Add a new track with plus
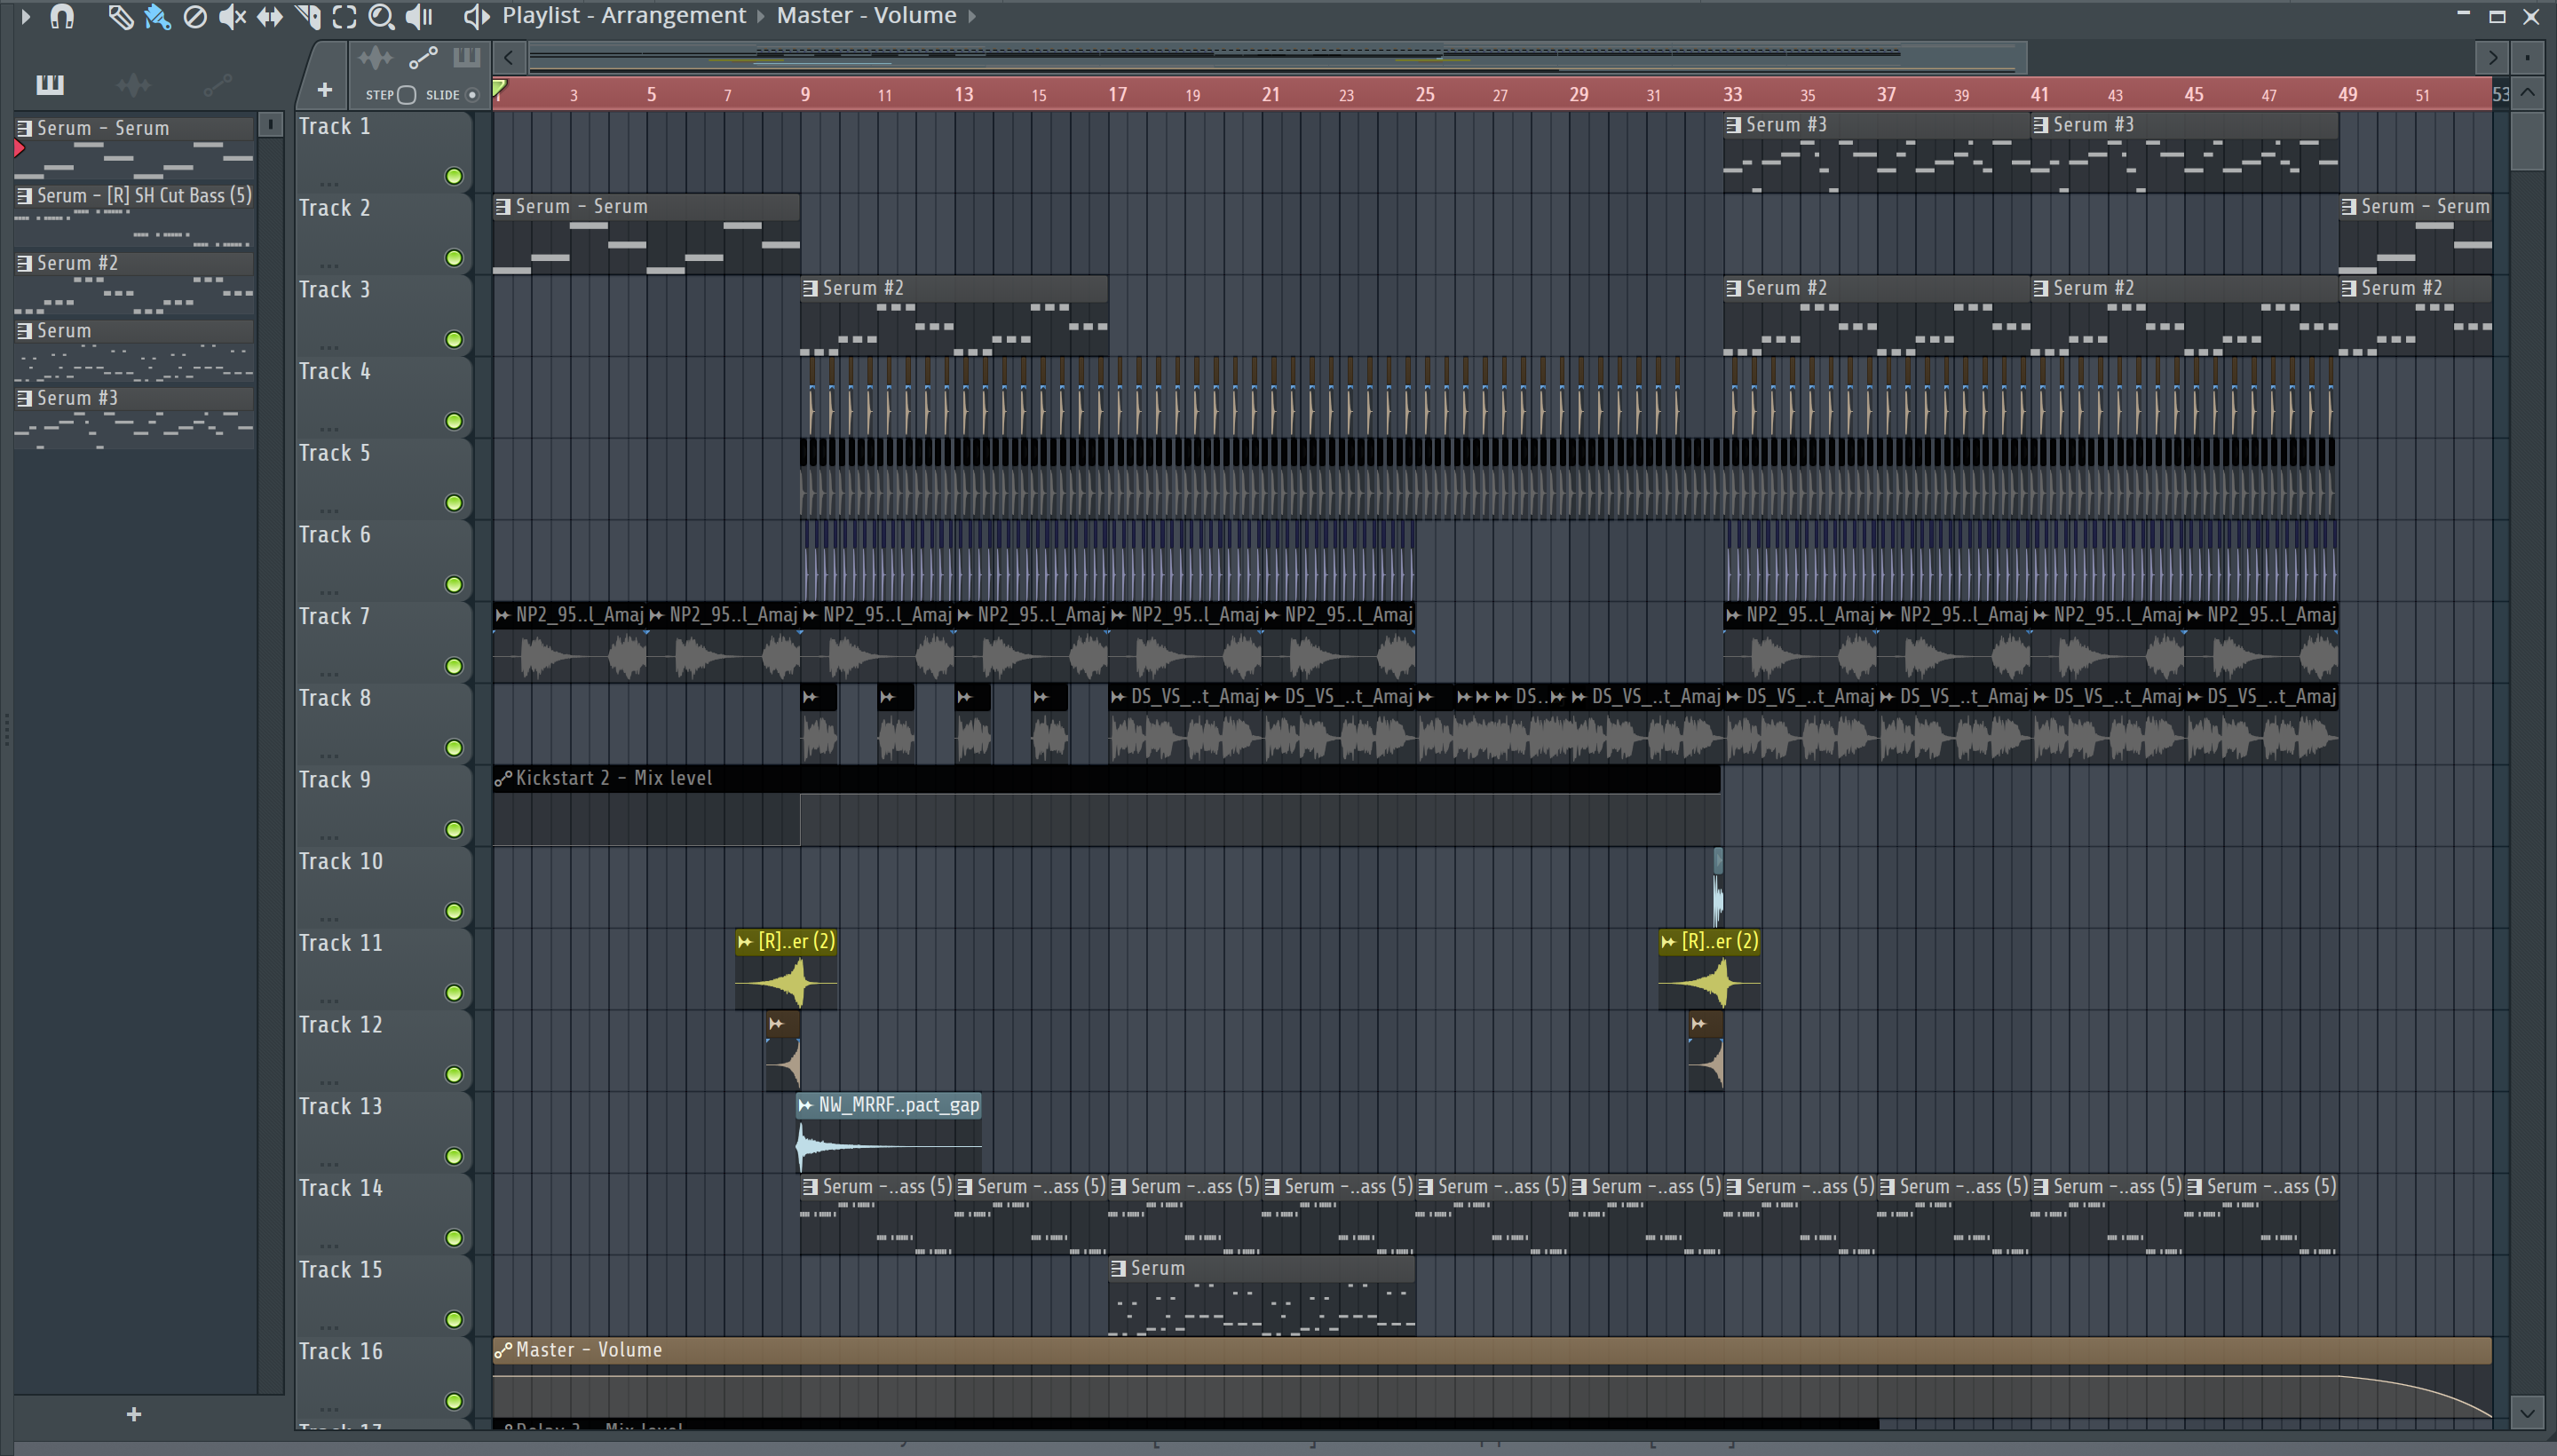The width and height of the screenshot is (2557, 1456). tap(324, 90)
